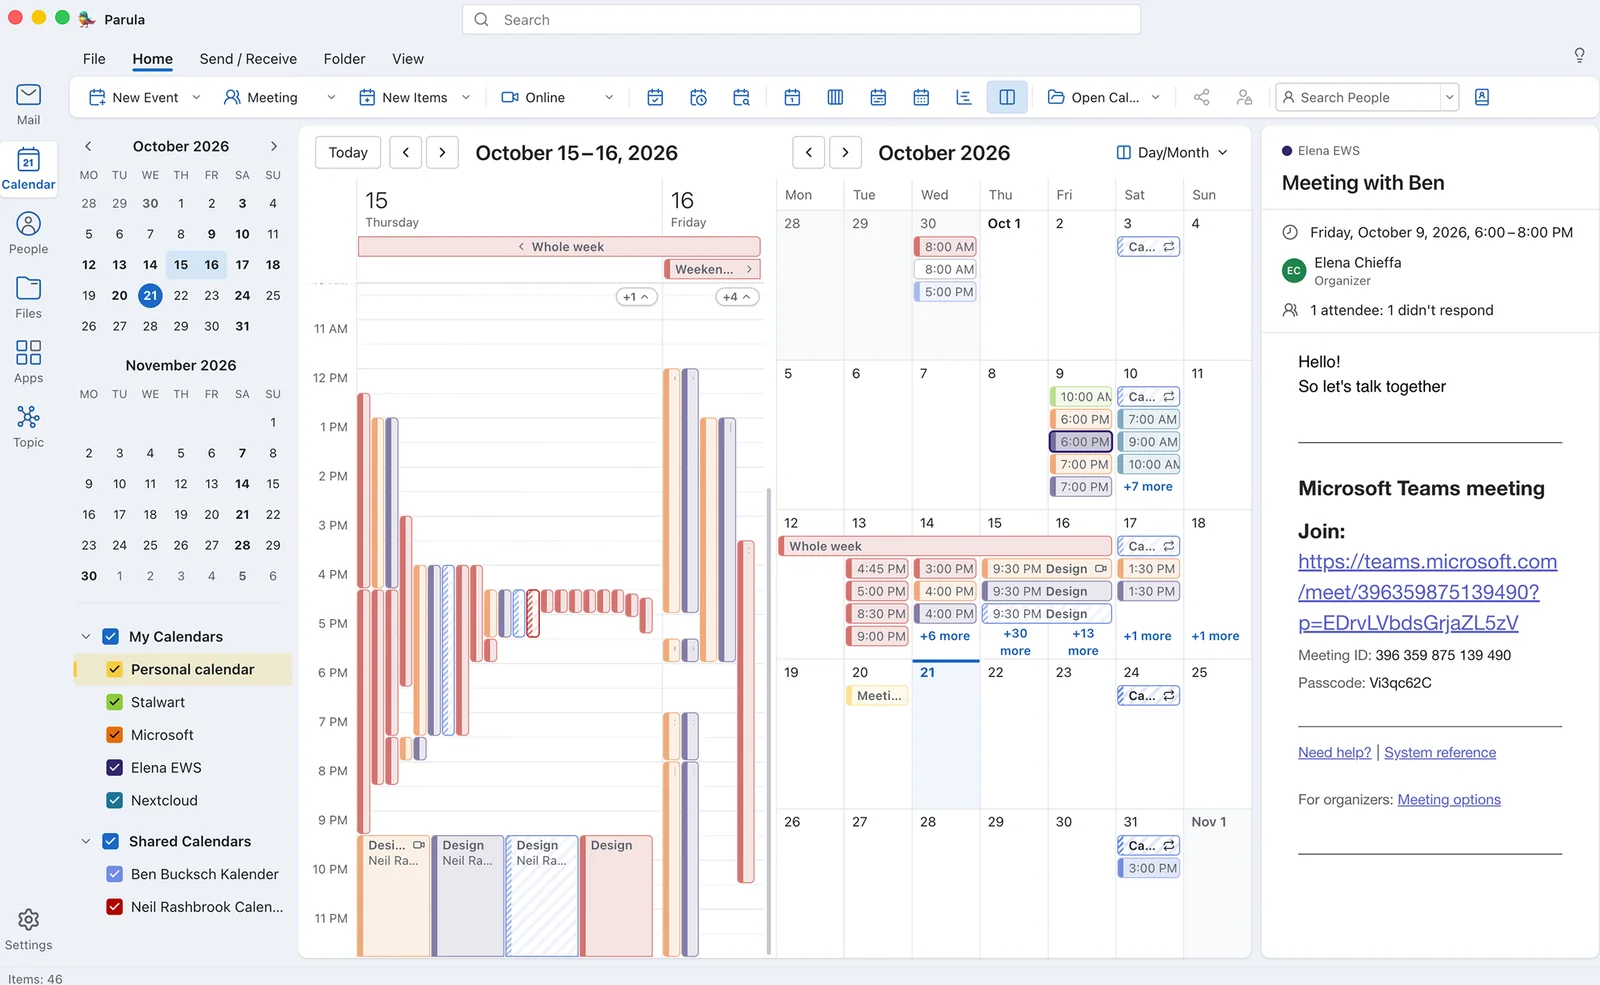Open the Topic section
This screenshot has height=985, width=1600.
click(28, 427)
